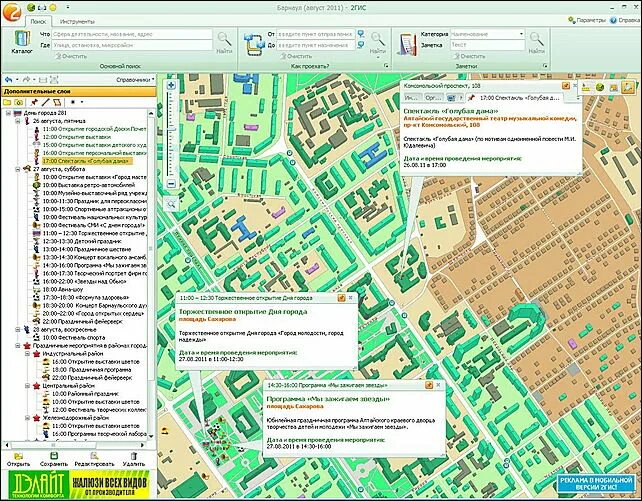The image size is (642, 501).
Task: Click the tree panel vertical scrollbar
Action: [151, 275]
